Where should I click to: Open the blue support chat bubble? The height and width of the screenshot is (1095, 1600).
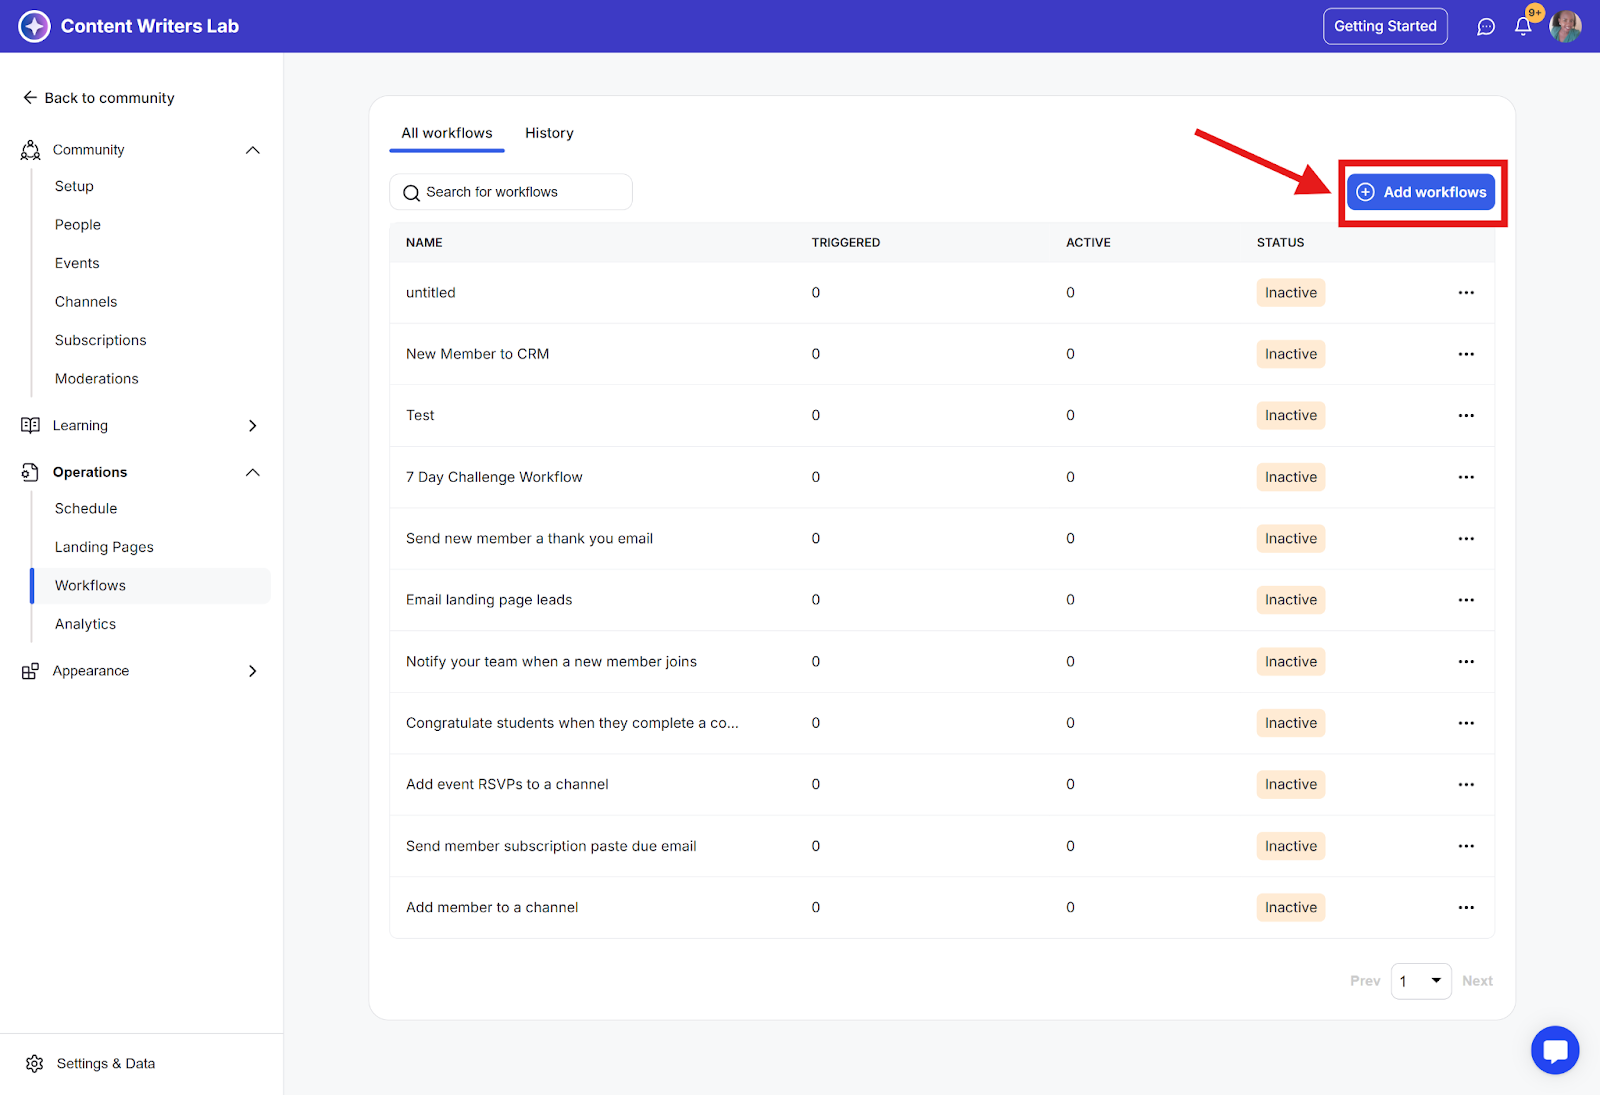pyautogui.click(x=1554, y=1050)
